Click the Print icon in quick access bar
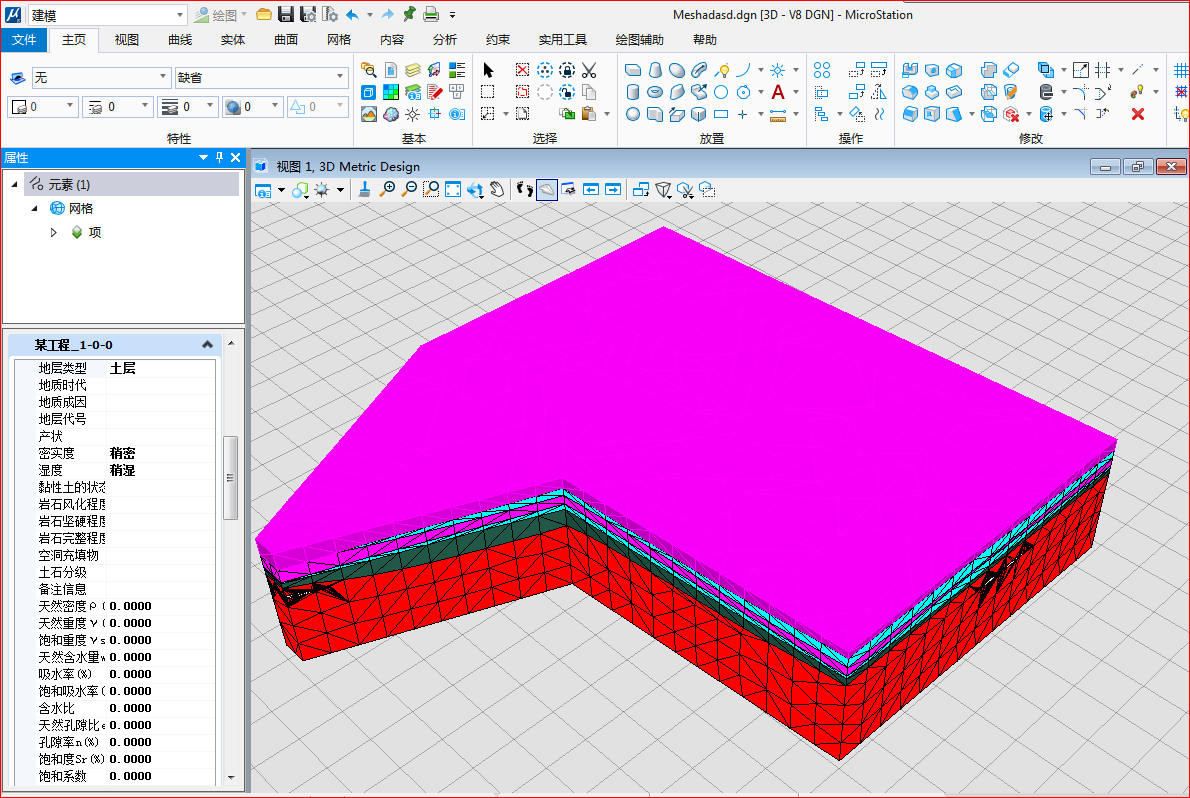Screen dimensions: 1190x798 [431, 14]
